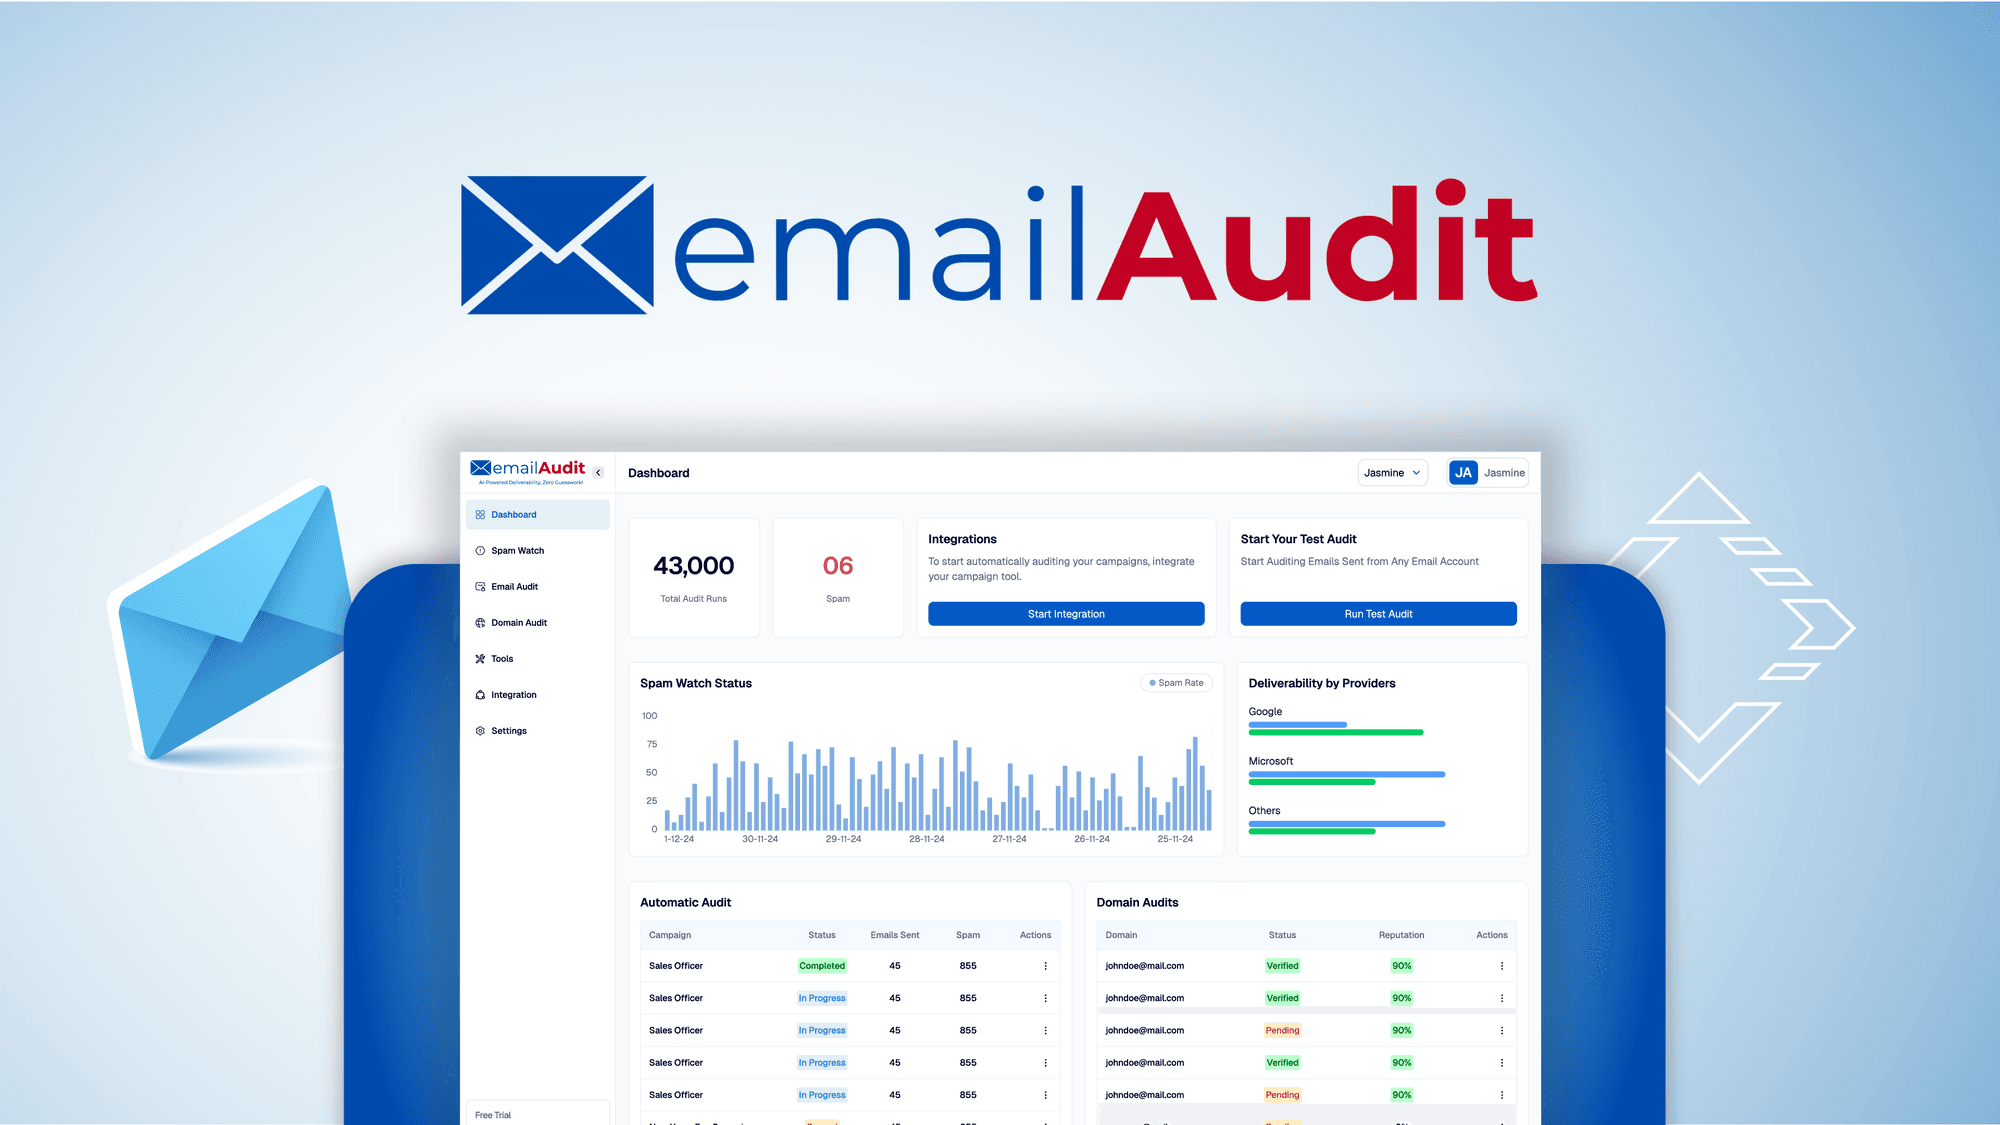Select Integration in the sidebar
2000x1125 pixels.
point(538,695)
